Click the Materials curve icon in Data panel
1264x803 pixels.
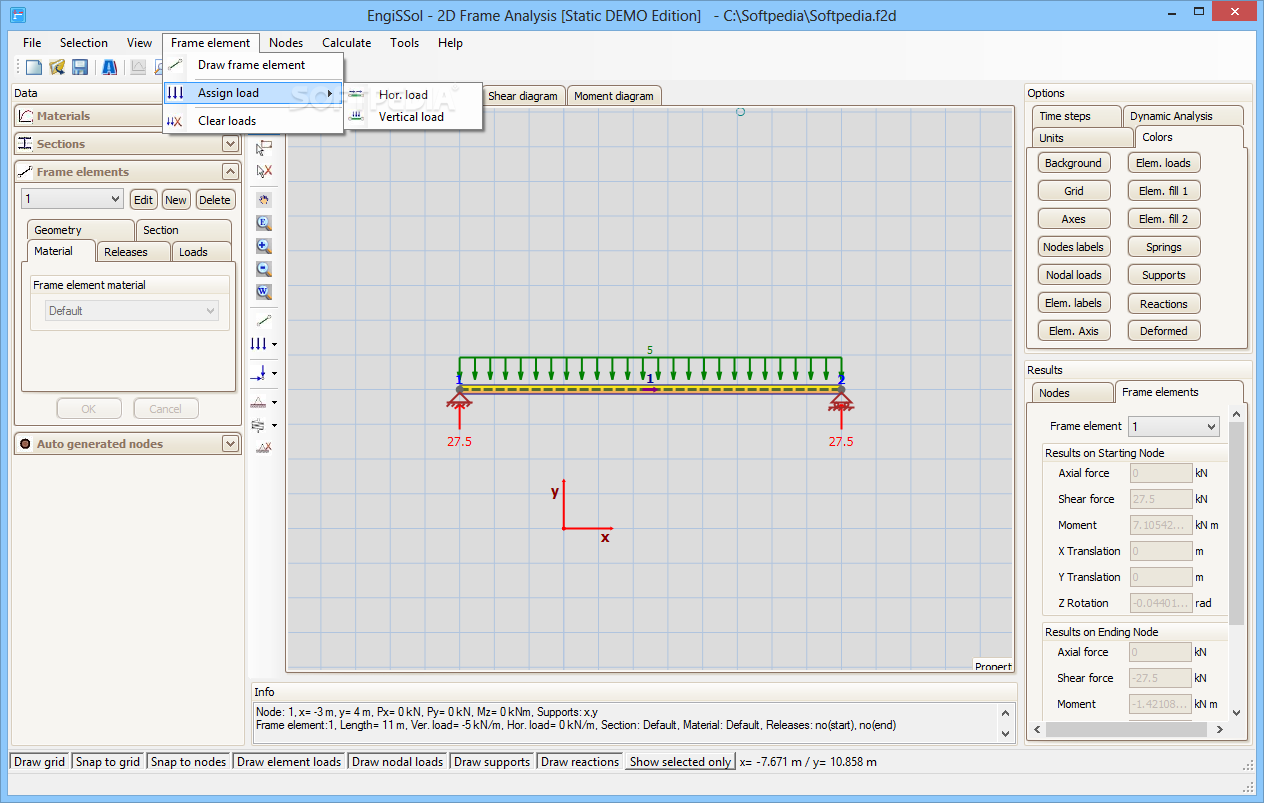click(26, 116)
